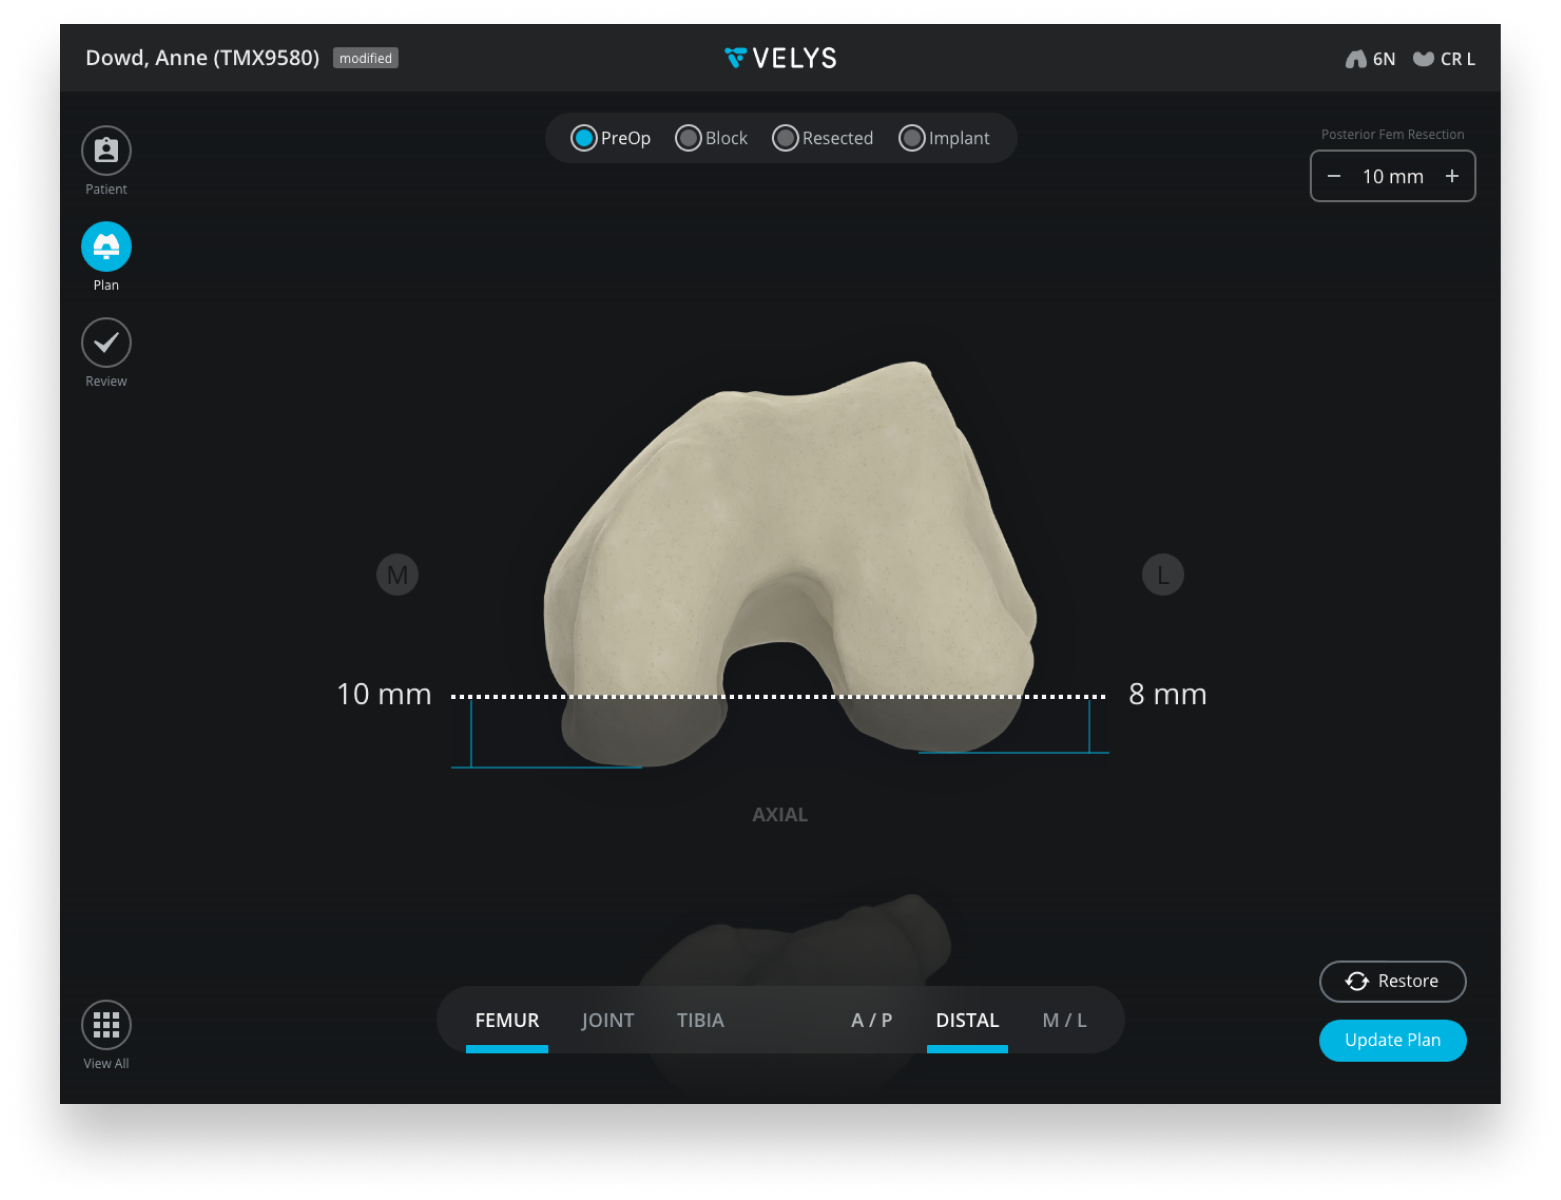Click the Restore refresh icon
Screen dimensions: 1561x1200
tap(1356, 981)
